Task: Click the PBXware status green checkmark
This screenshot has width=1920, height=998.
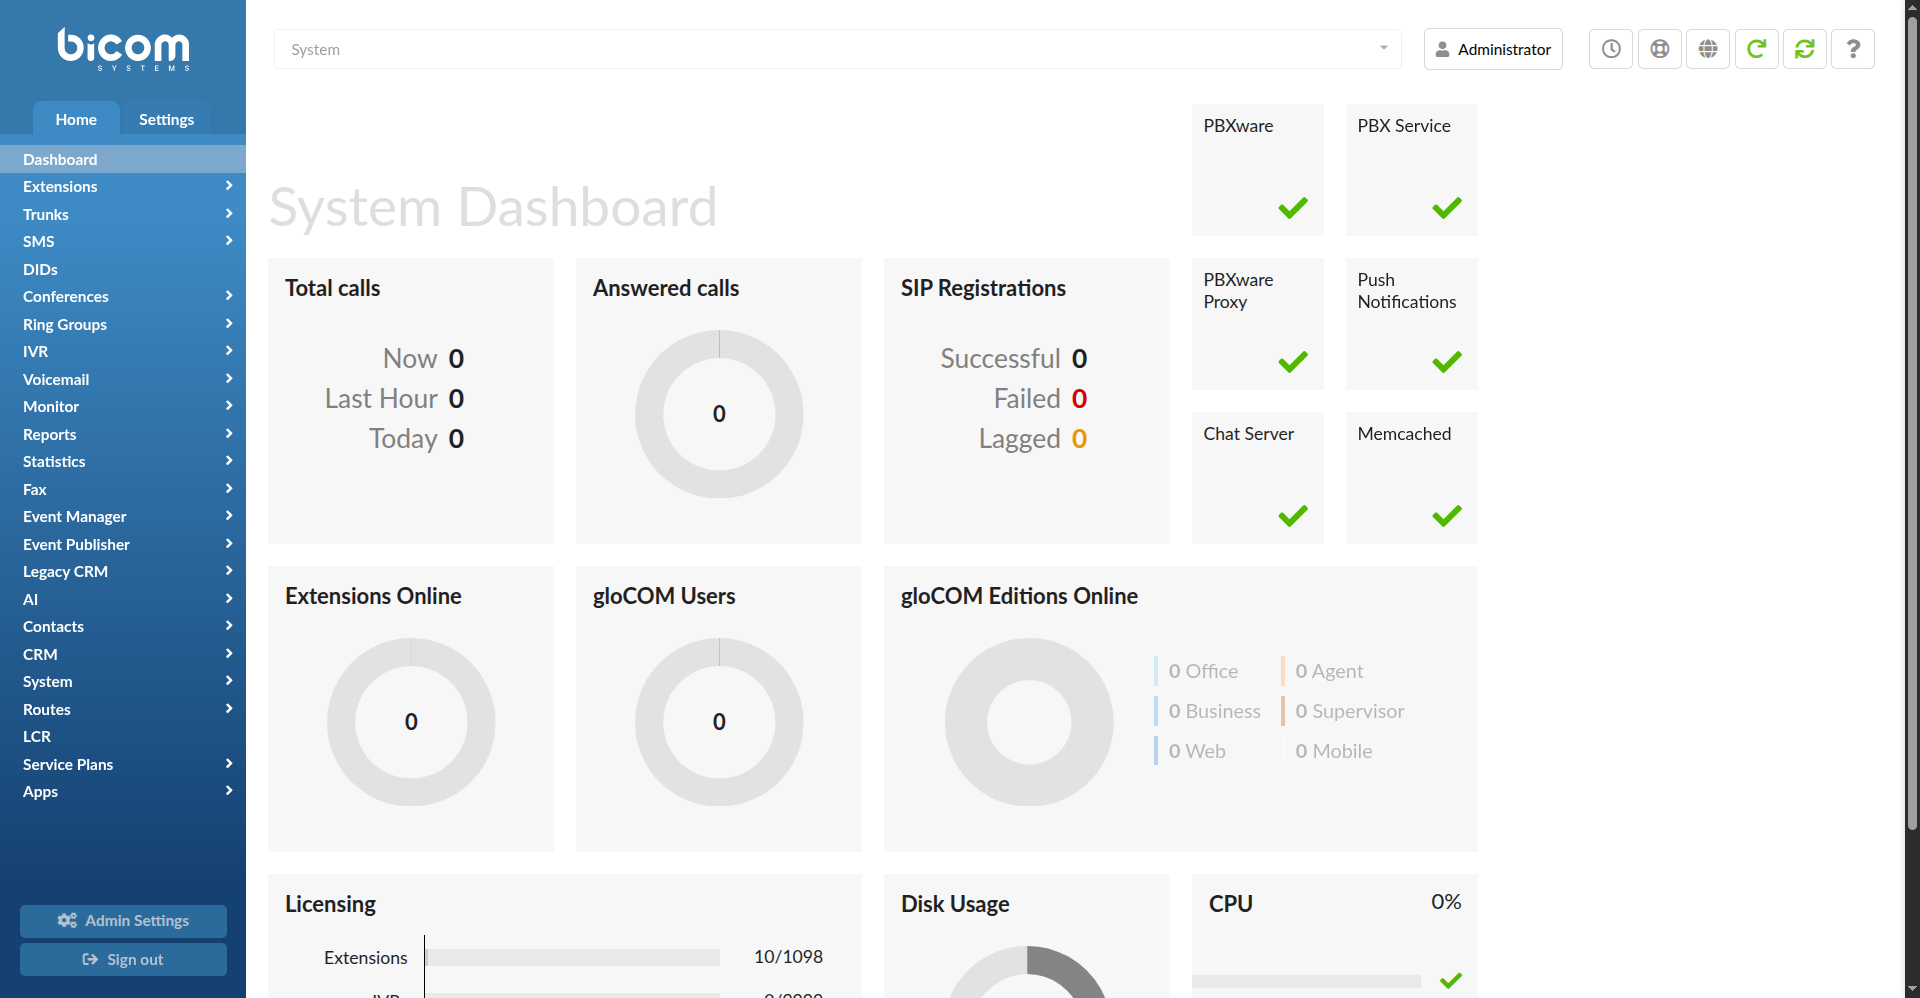Action: (x=1293, y=208)
